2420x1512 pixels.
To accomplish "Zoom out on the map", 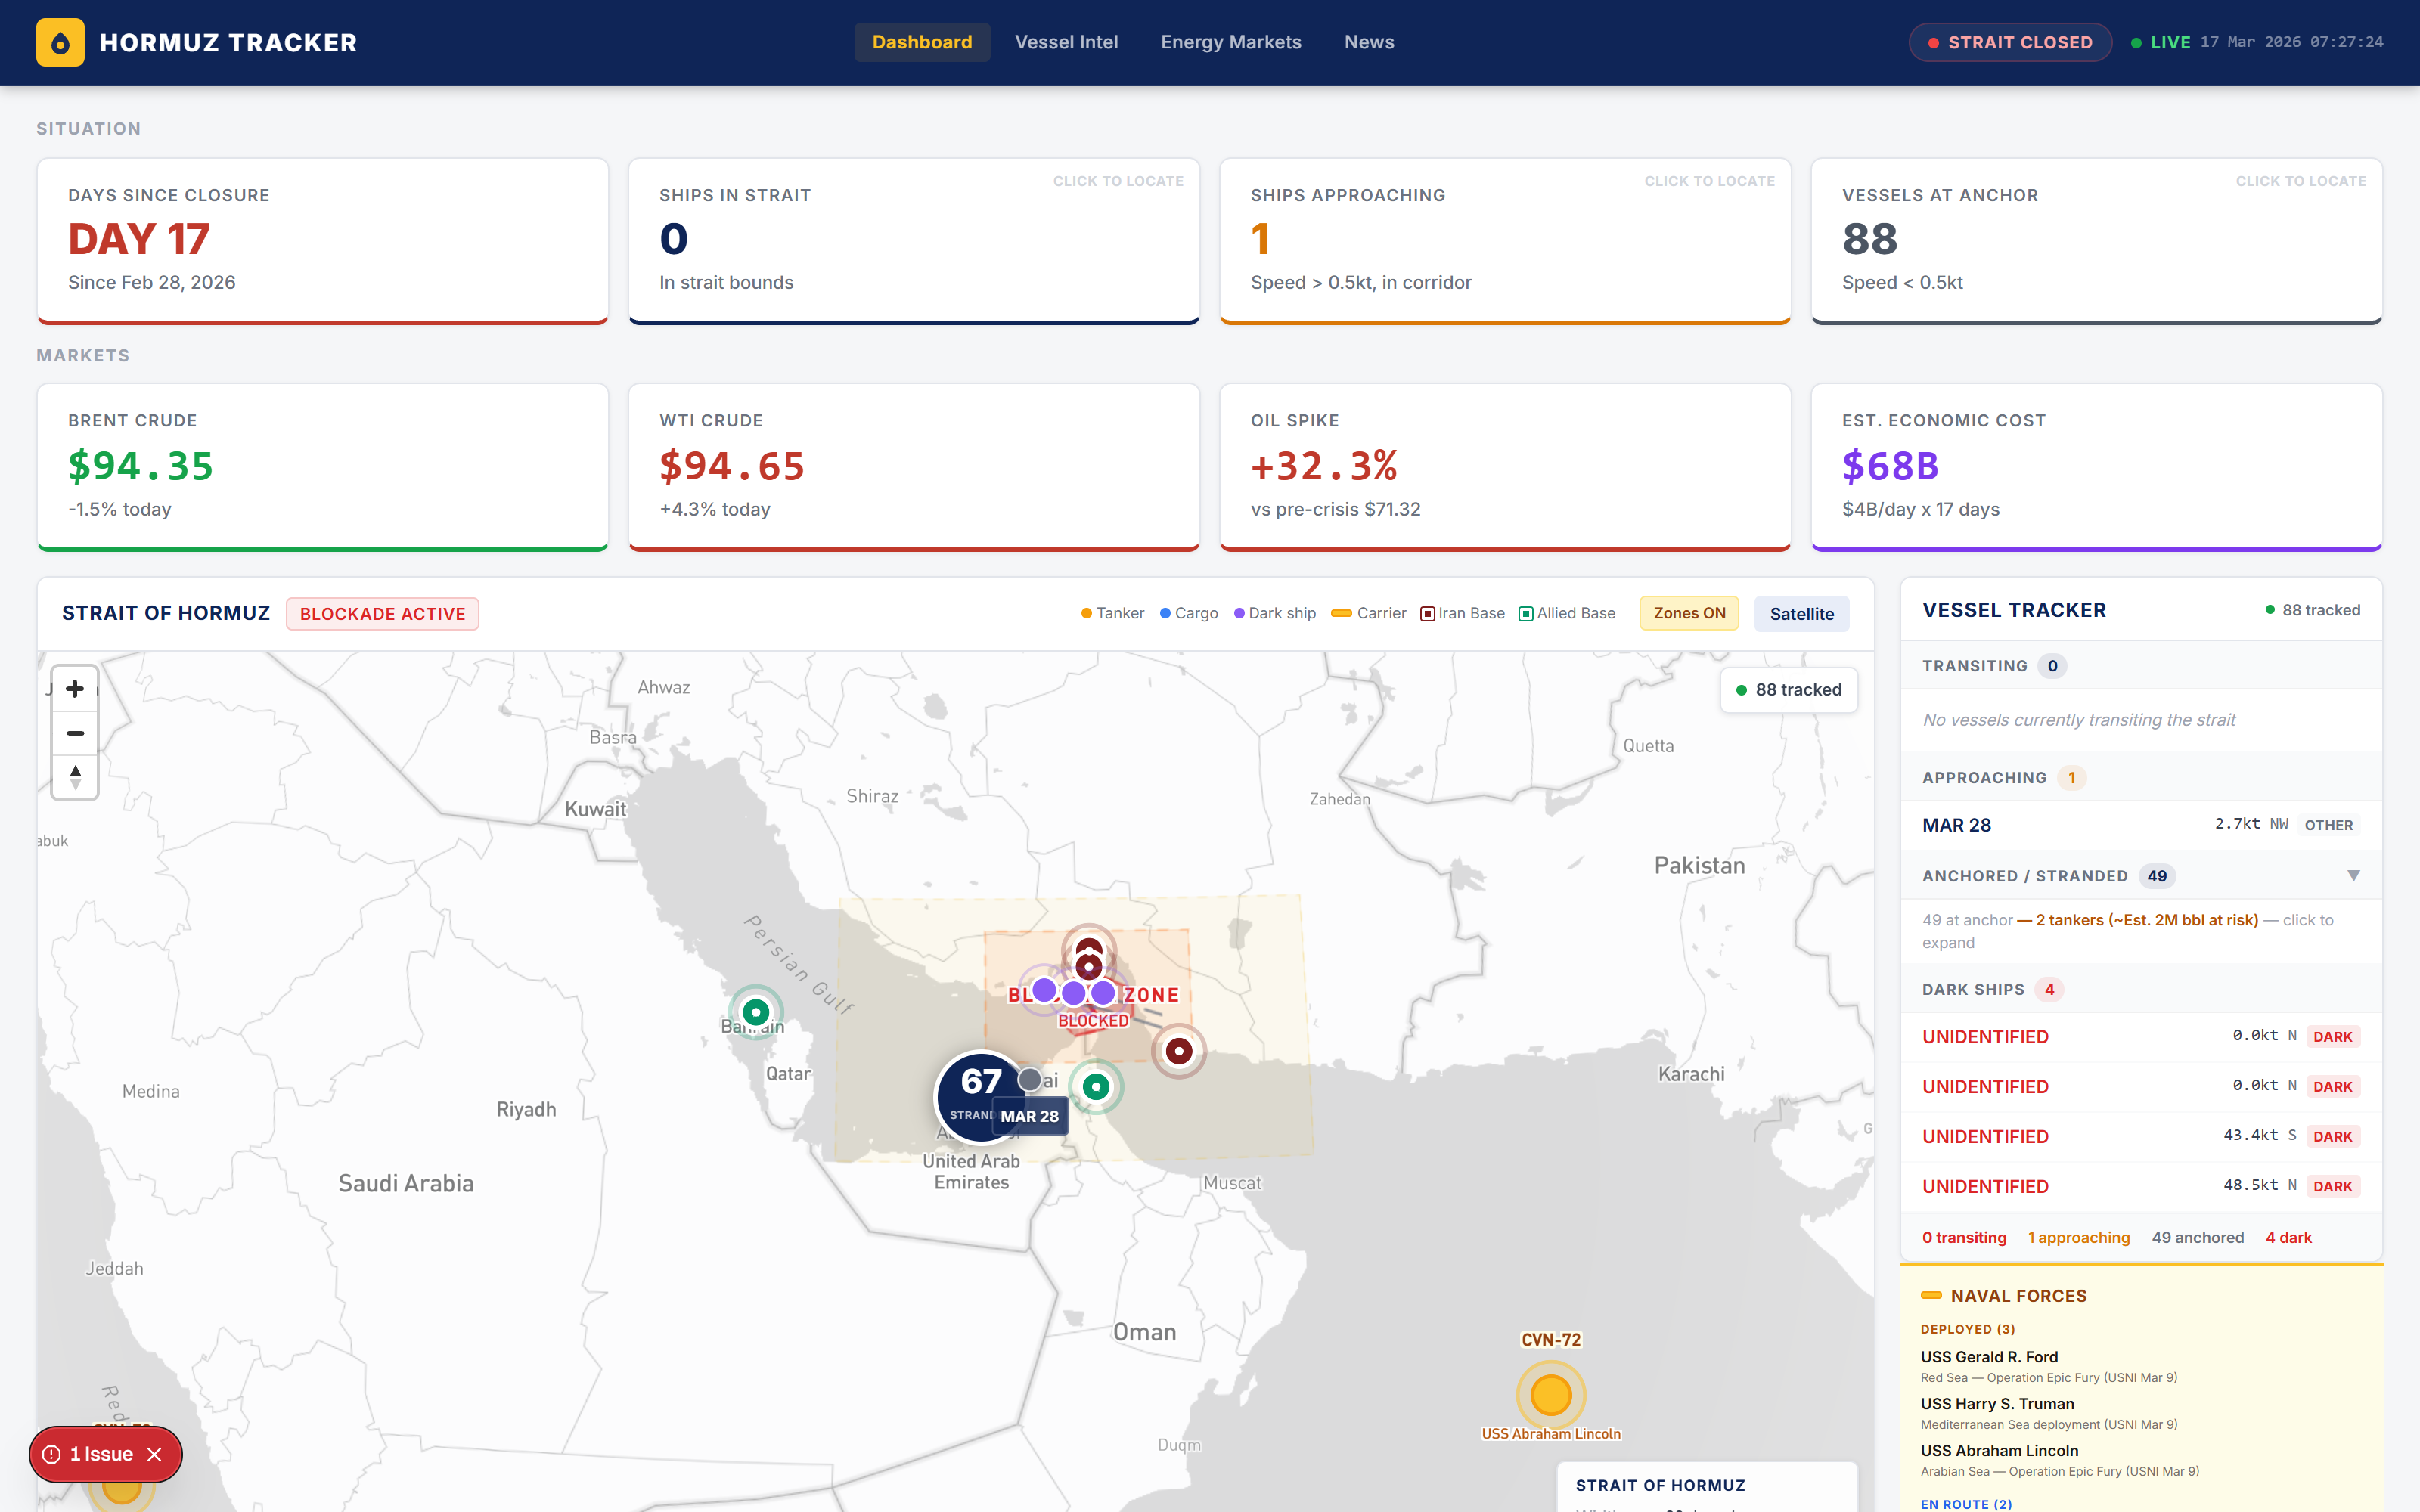I will pyautogui.click(x=75, y=733).
